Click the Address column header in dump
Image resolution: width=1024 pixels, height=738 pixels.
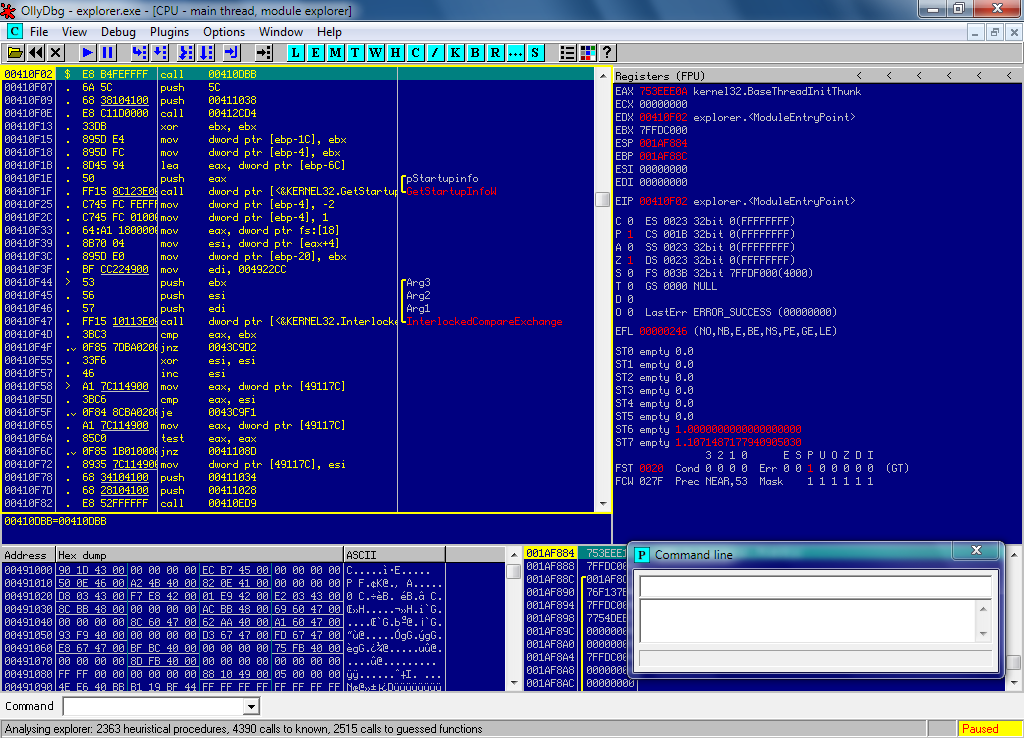pos(28,555)
